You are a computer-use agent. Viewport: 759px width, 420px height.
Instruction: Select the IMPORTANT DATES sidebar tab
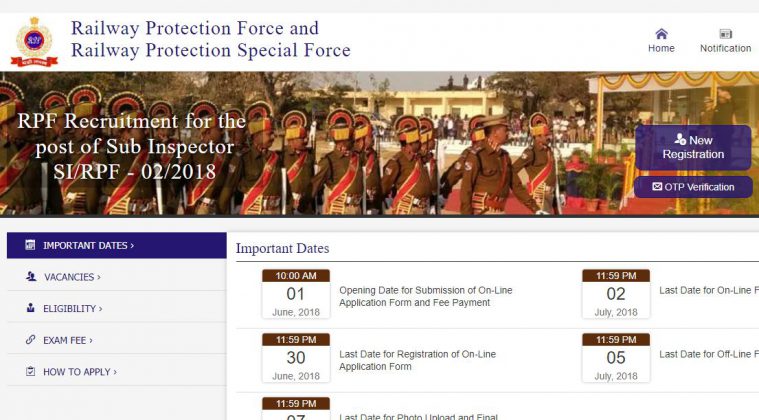point(117,245)
